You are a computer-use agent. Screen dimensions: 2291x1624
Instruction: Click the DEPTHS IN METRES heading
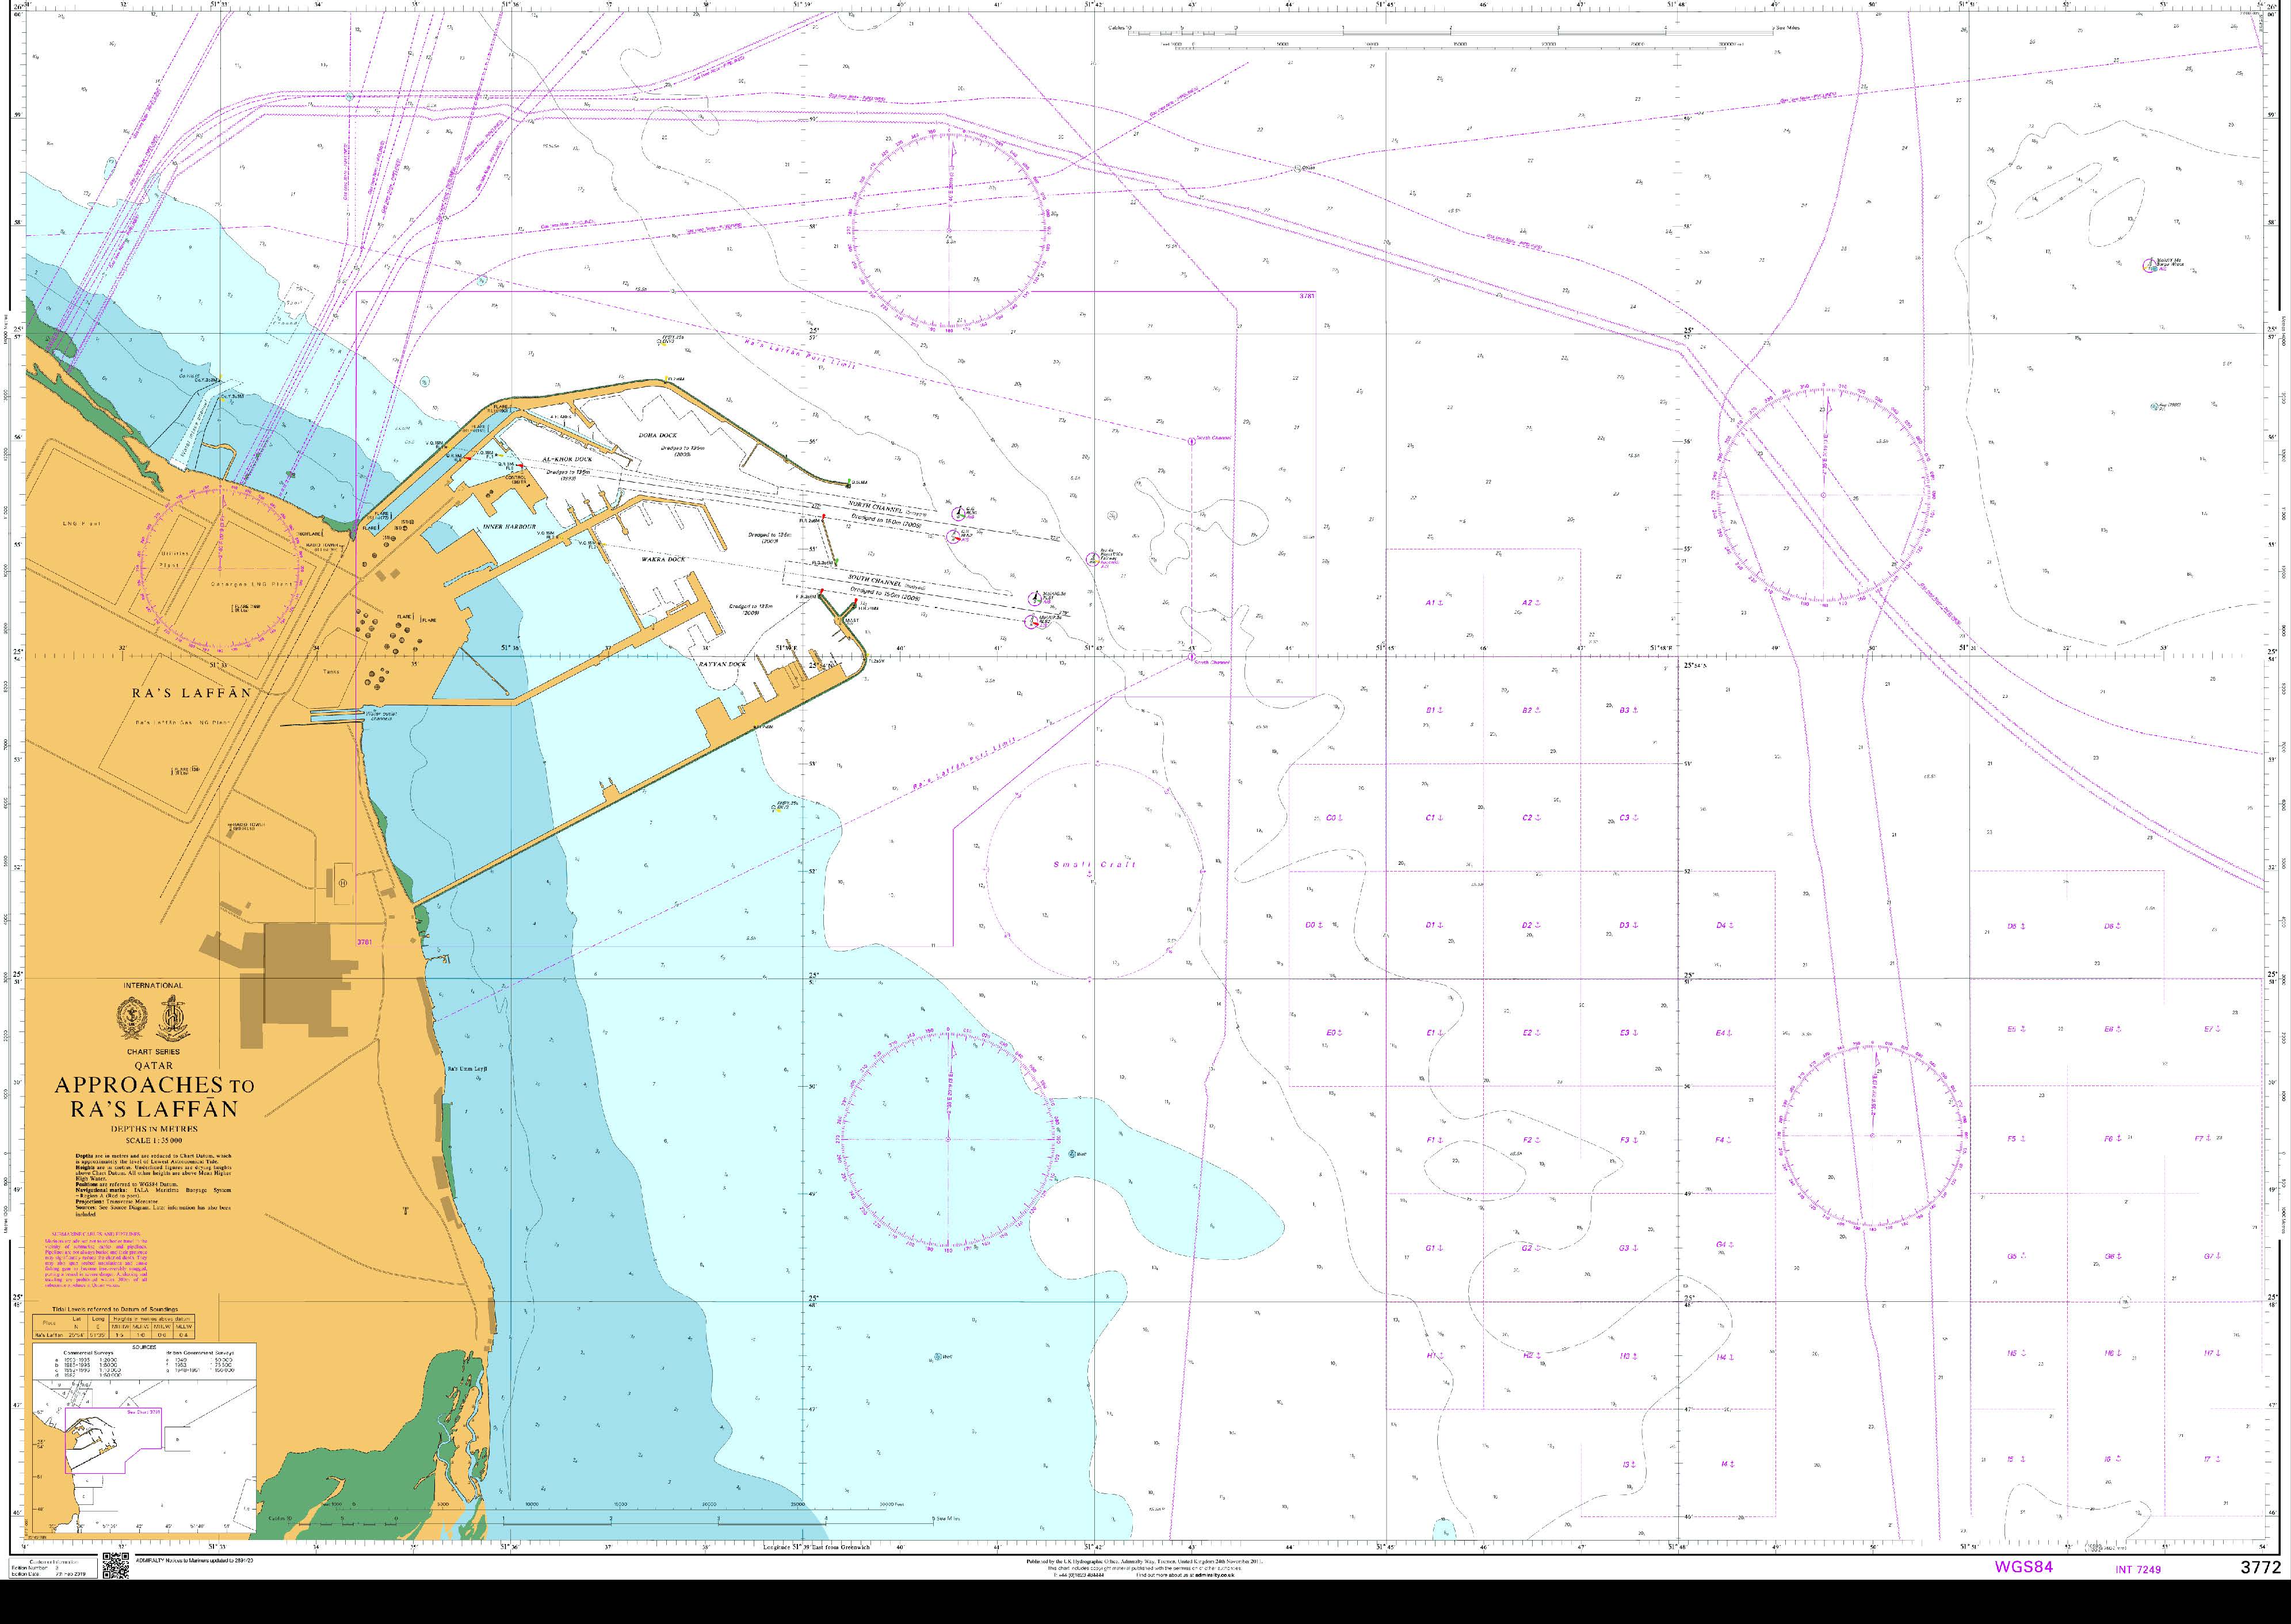pyautogui.click(x=154, y=1129)
